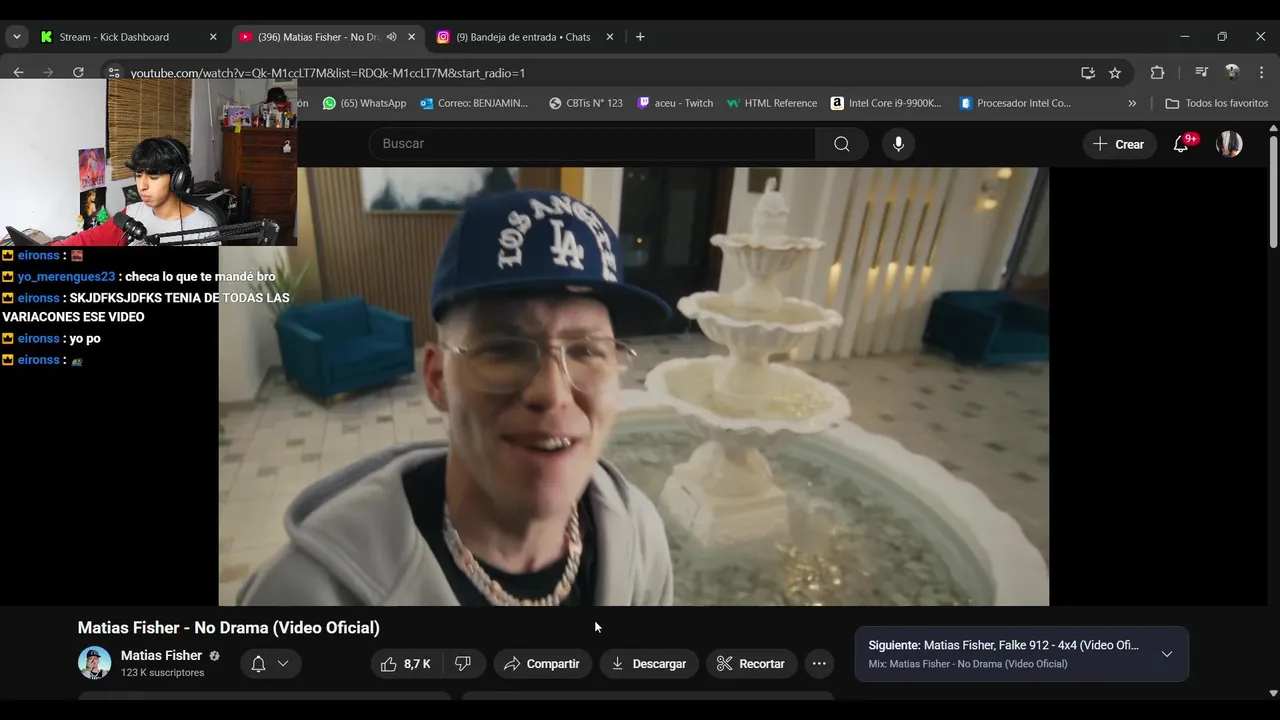The height and width of the screenshot is (720, 1280).
Task: Open the CBTis N° 123 bookmark
Action: [x=585, y=103]
